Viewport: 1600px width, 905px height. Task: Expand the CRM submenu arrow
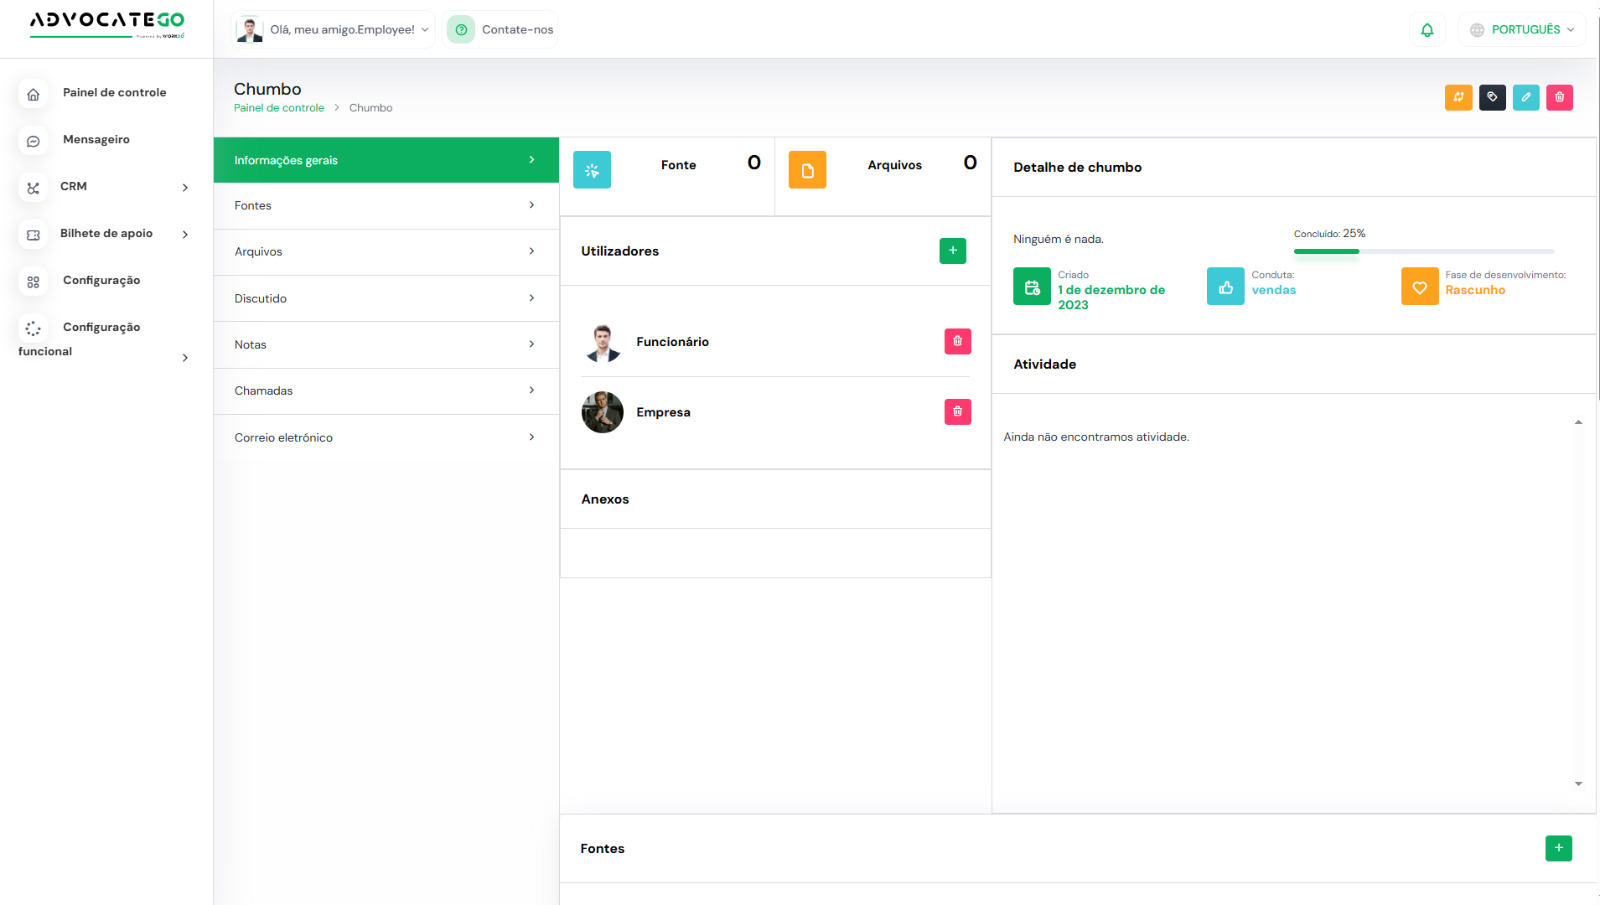(185, 188)
